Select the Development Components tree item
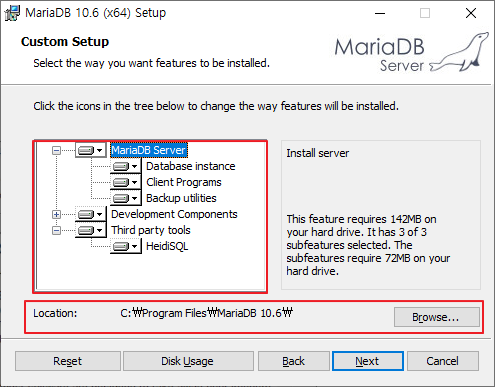 (x=174, y=214)
